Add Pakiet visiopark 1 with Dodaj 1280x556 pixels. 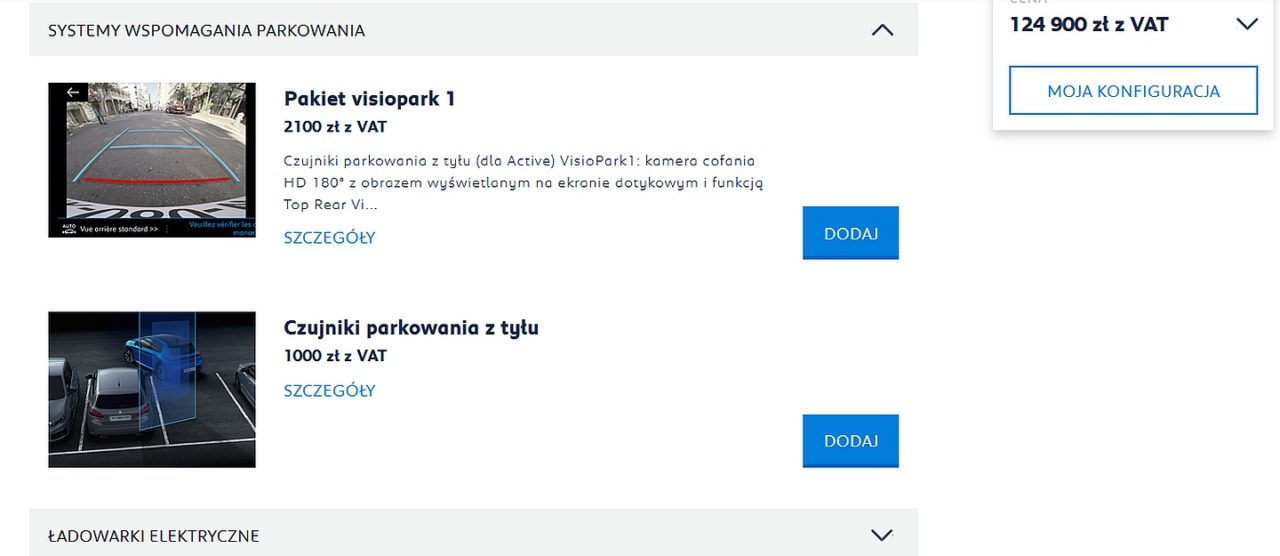click(x=851, y=233)
